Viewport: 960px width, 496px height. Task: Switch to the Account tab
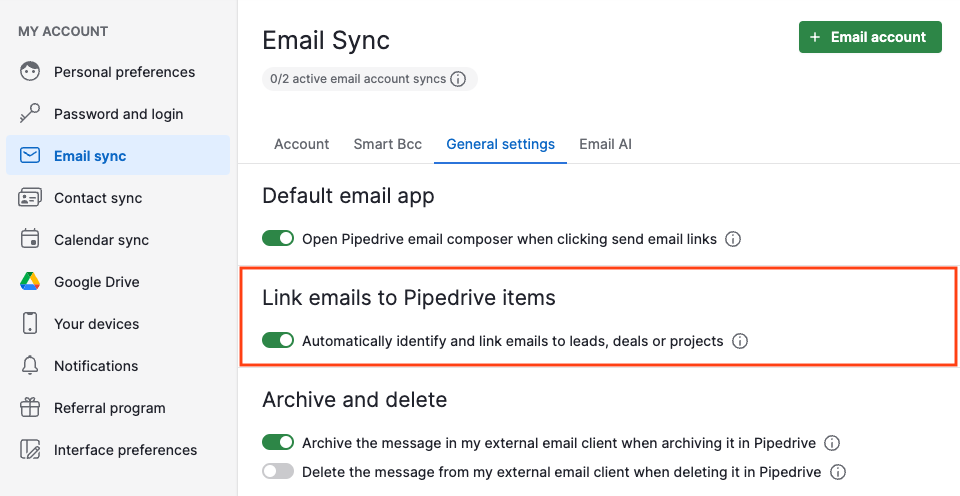301,145
